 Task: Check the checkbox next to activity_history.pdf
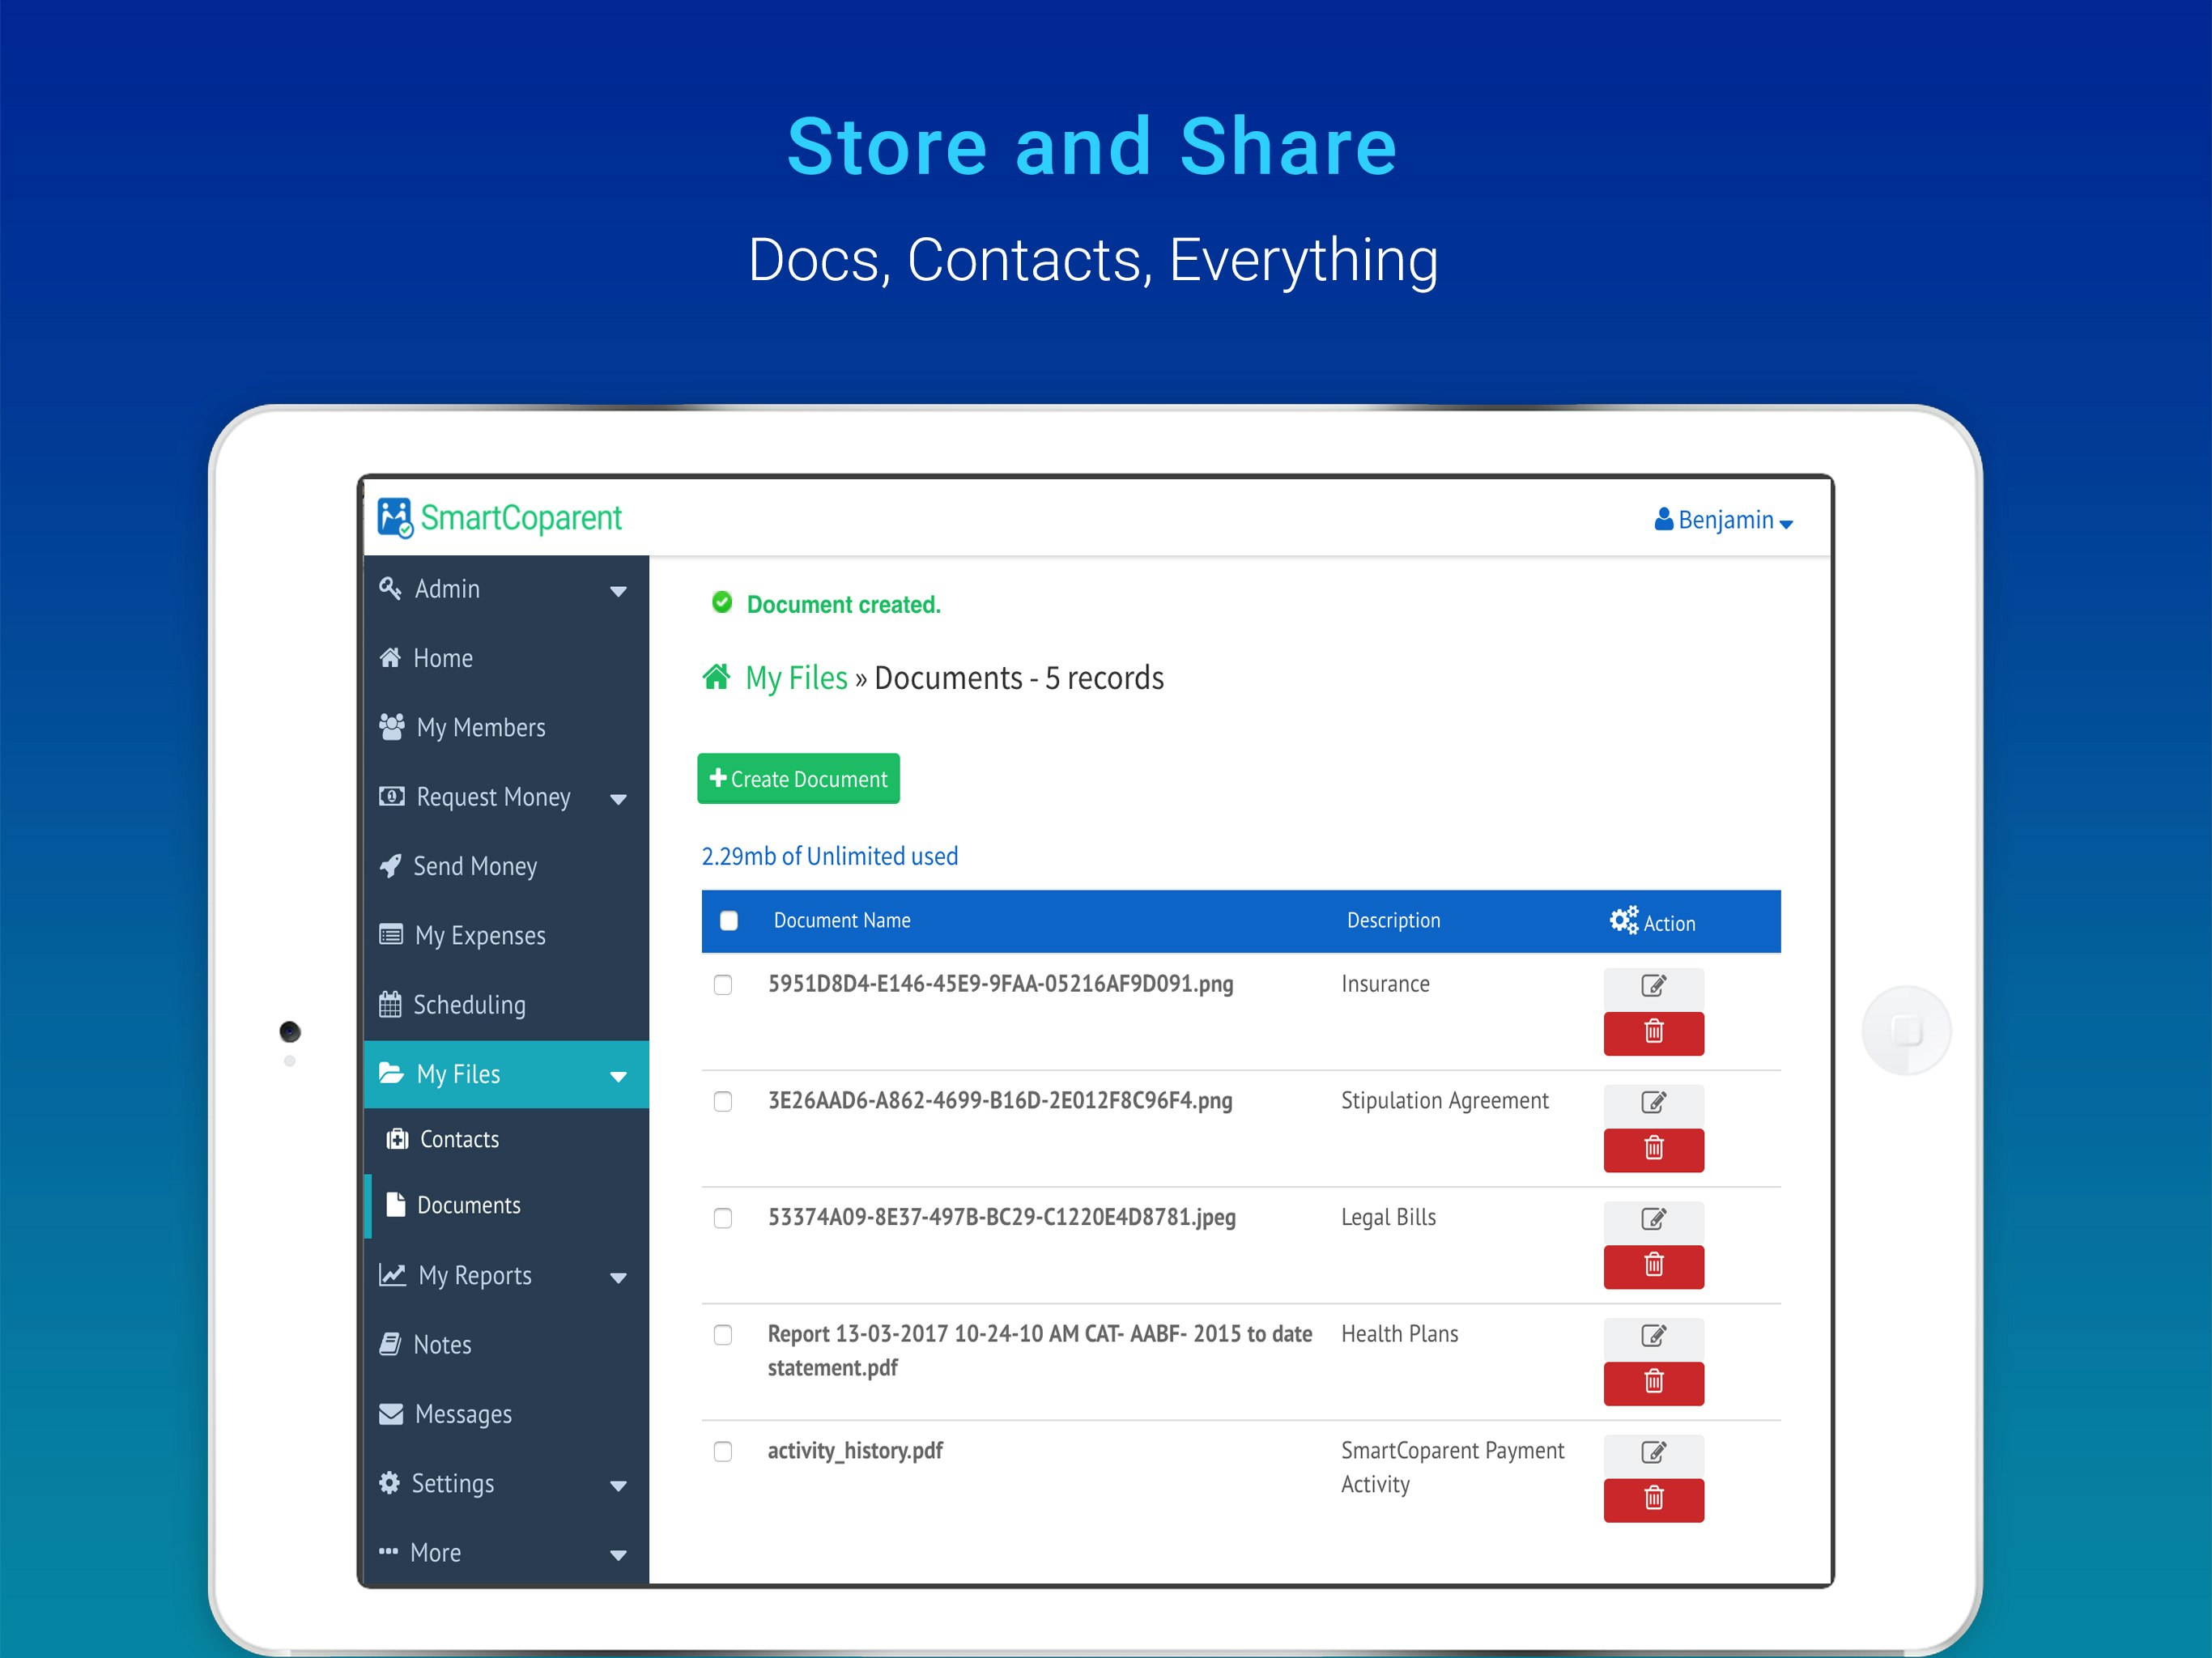[723, 1451]
